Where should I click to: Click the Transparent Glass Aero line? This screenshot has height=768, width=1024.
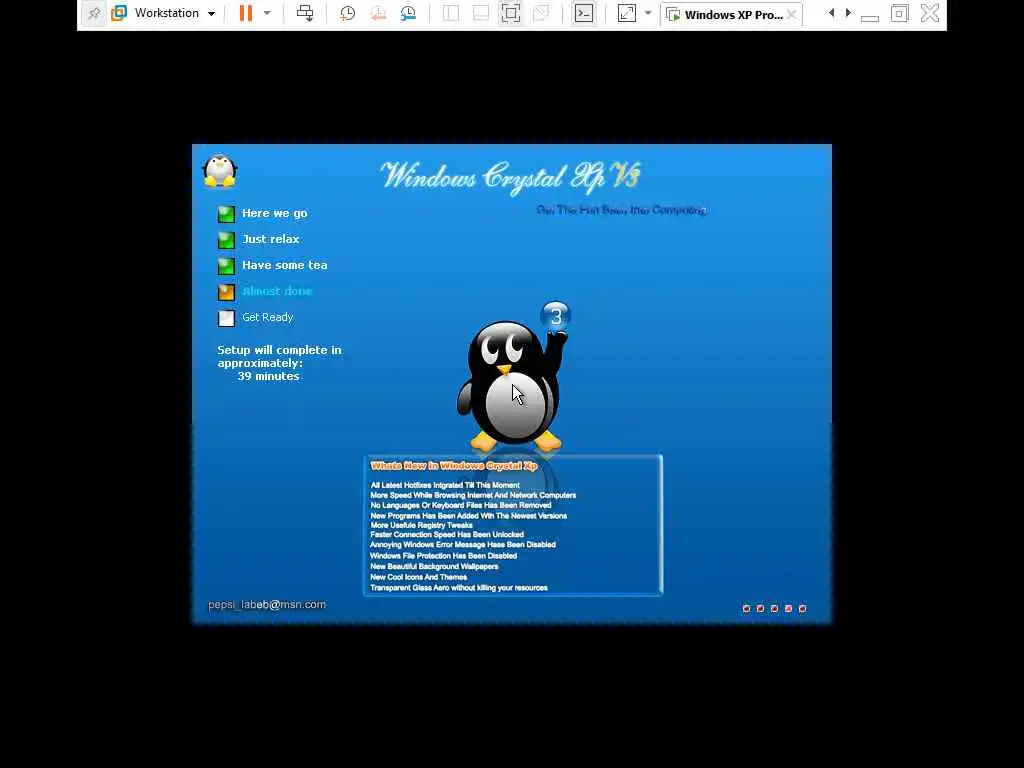pos(459,588)
